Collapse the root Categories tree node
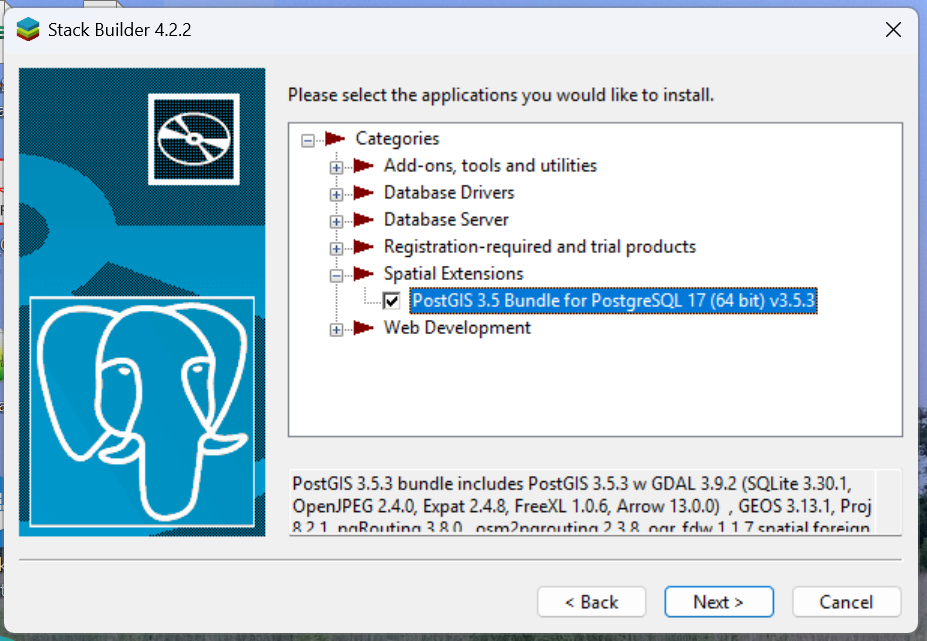The image size is (927, 641). point(308,140)
